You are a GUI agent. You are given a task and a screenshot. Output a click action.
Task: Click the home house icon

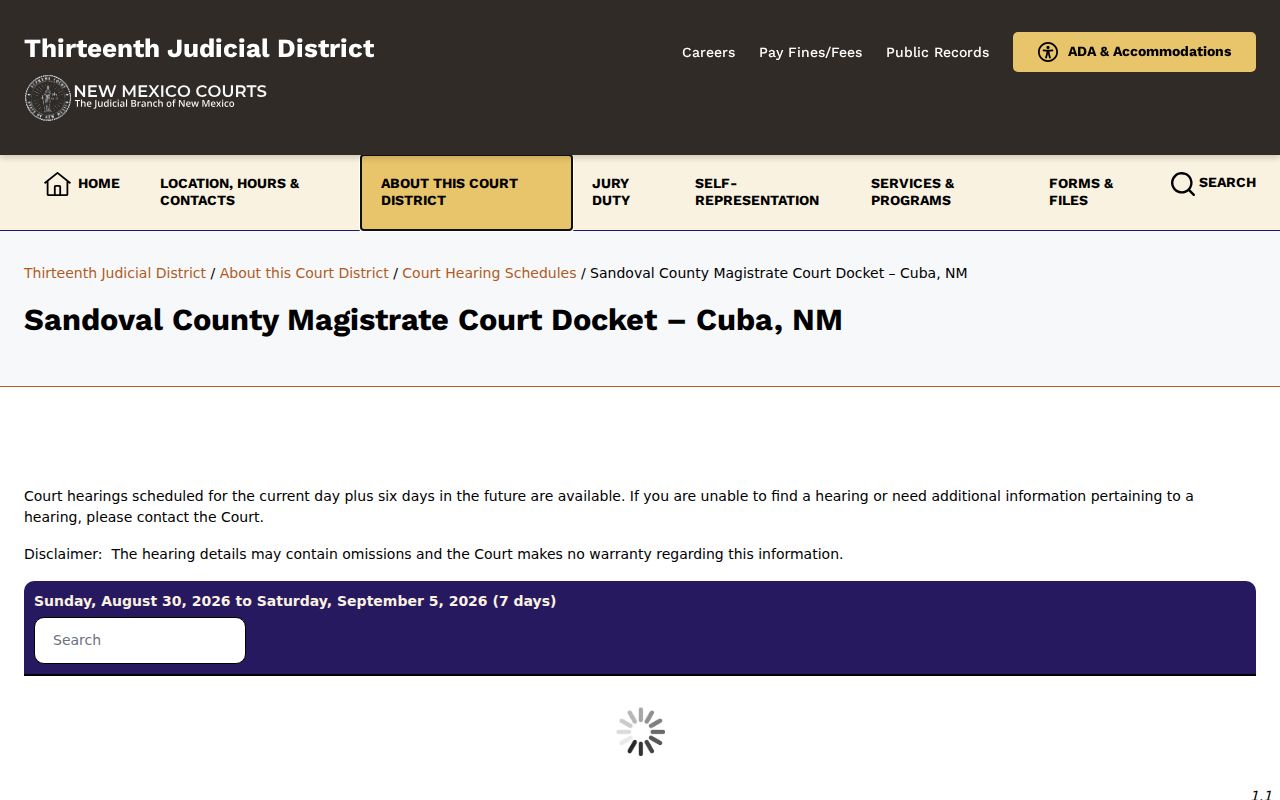[x=57, y=184]
